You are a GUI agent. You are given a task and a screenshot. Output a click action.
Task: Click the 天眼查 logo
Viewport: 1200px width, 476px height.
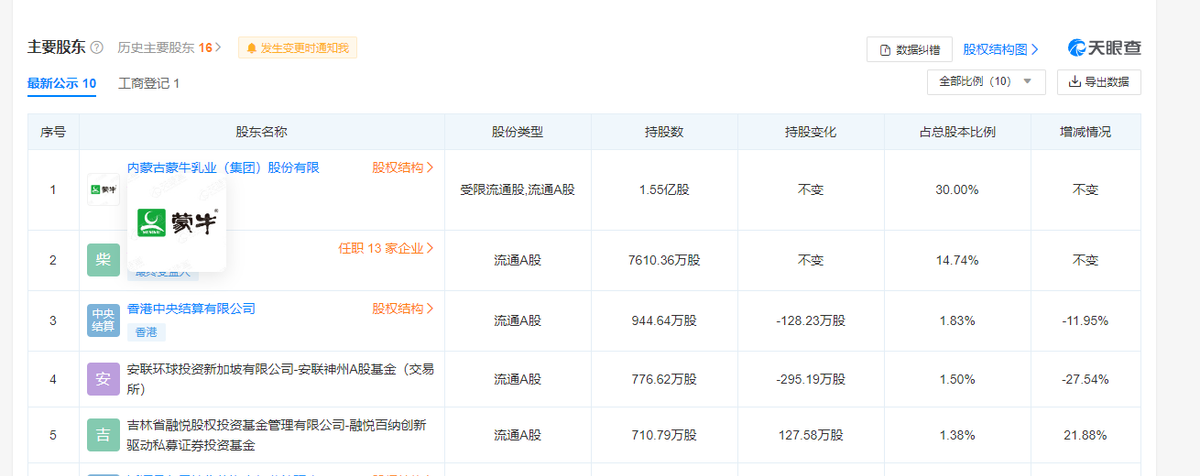(x=1104, y=48)
